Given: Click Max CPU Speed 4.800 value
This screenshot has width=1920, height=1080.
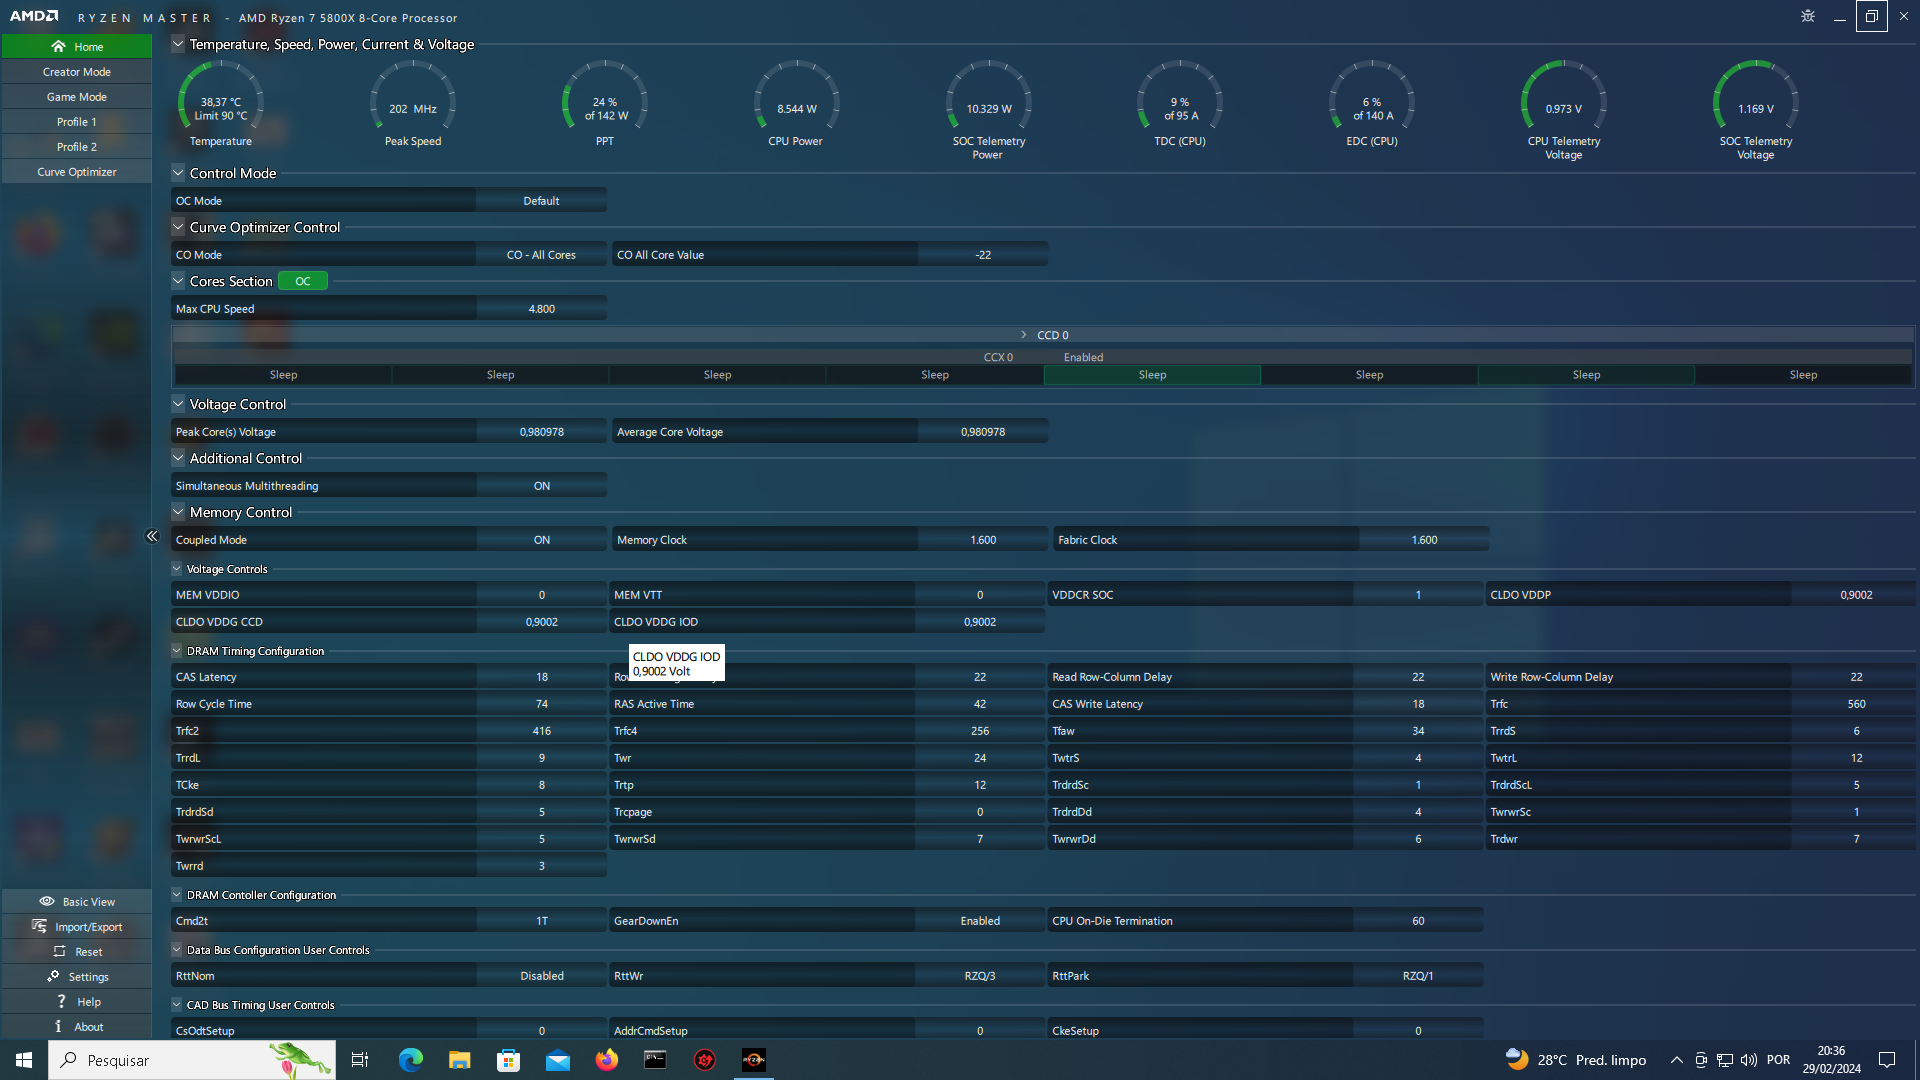Looking at the screenshot, I should coord(541,309).
